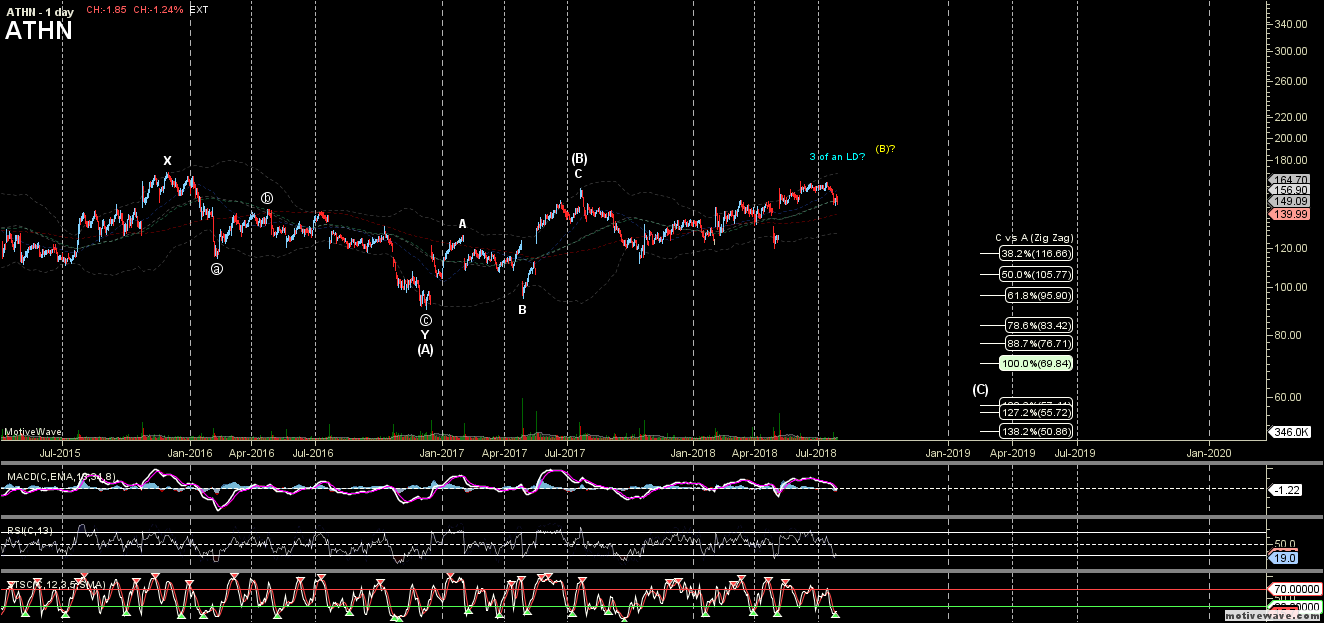The image size is (1324, 623).
Task: Open the STSC(C,12,3,5,SMA) study label
Action: [57, 583]
